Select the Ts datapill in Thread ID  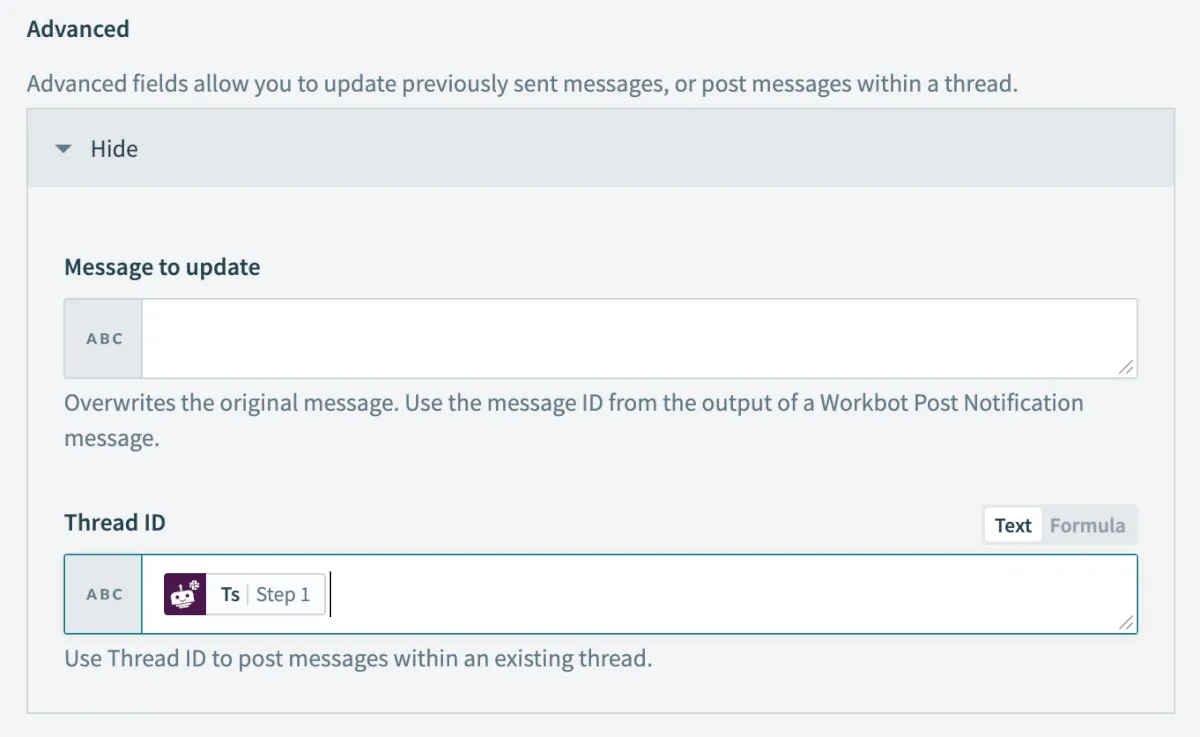coord(231,594)
